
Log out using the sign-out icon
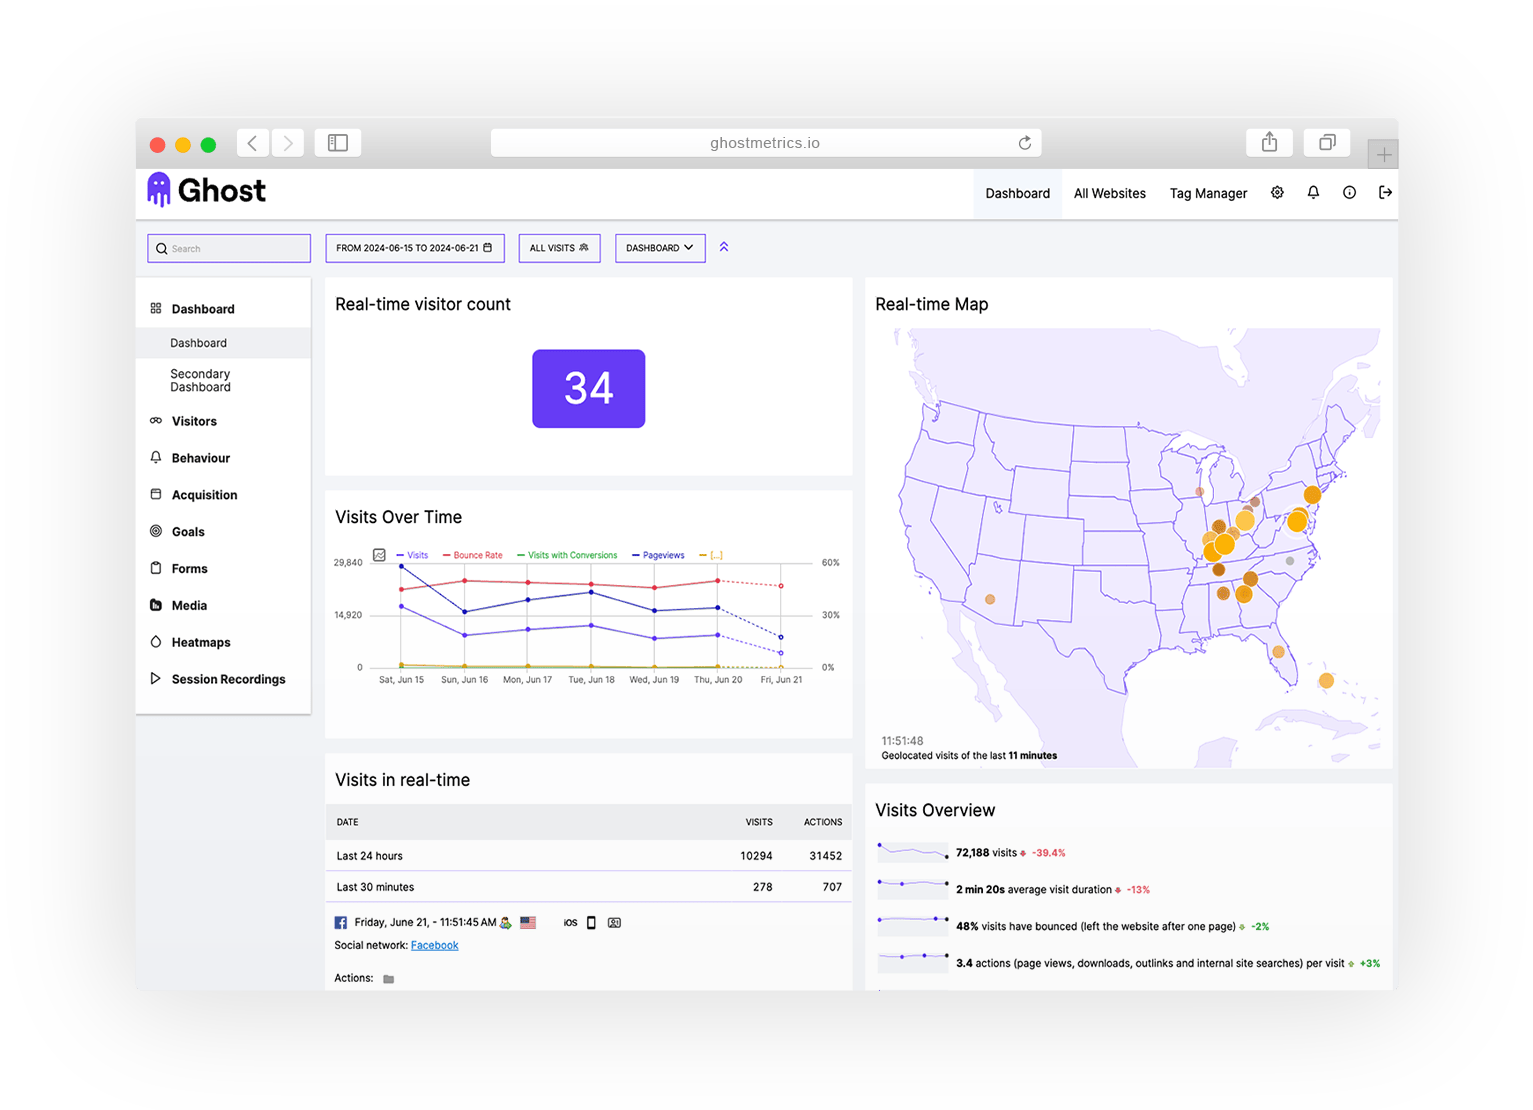coord(1385,192)
